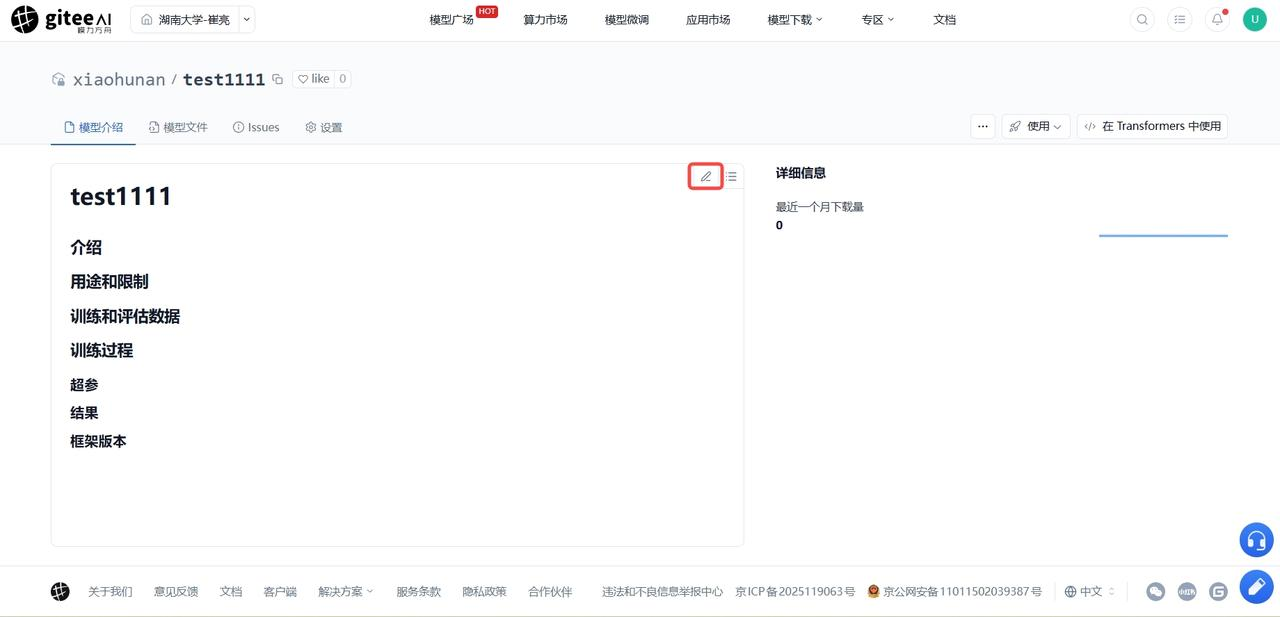Click the police badge 京公网安备 link
Screen dimensions: 1280x617
tap(954, 591)
